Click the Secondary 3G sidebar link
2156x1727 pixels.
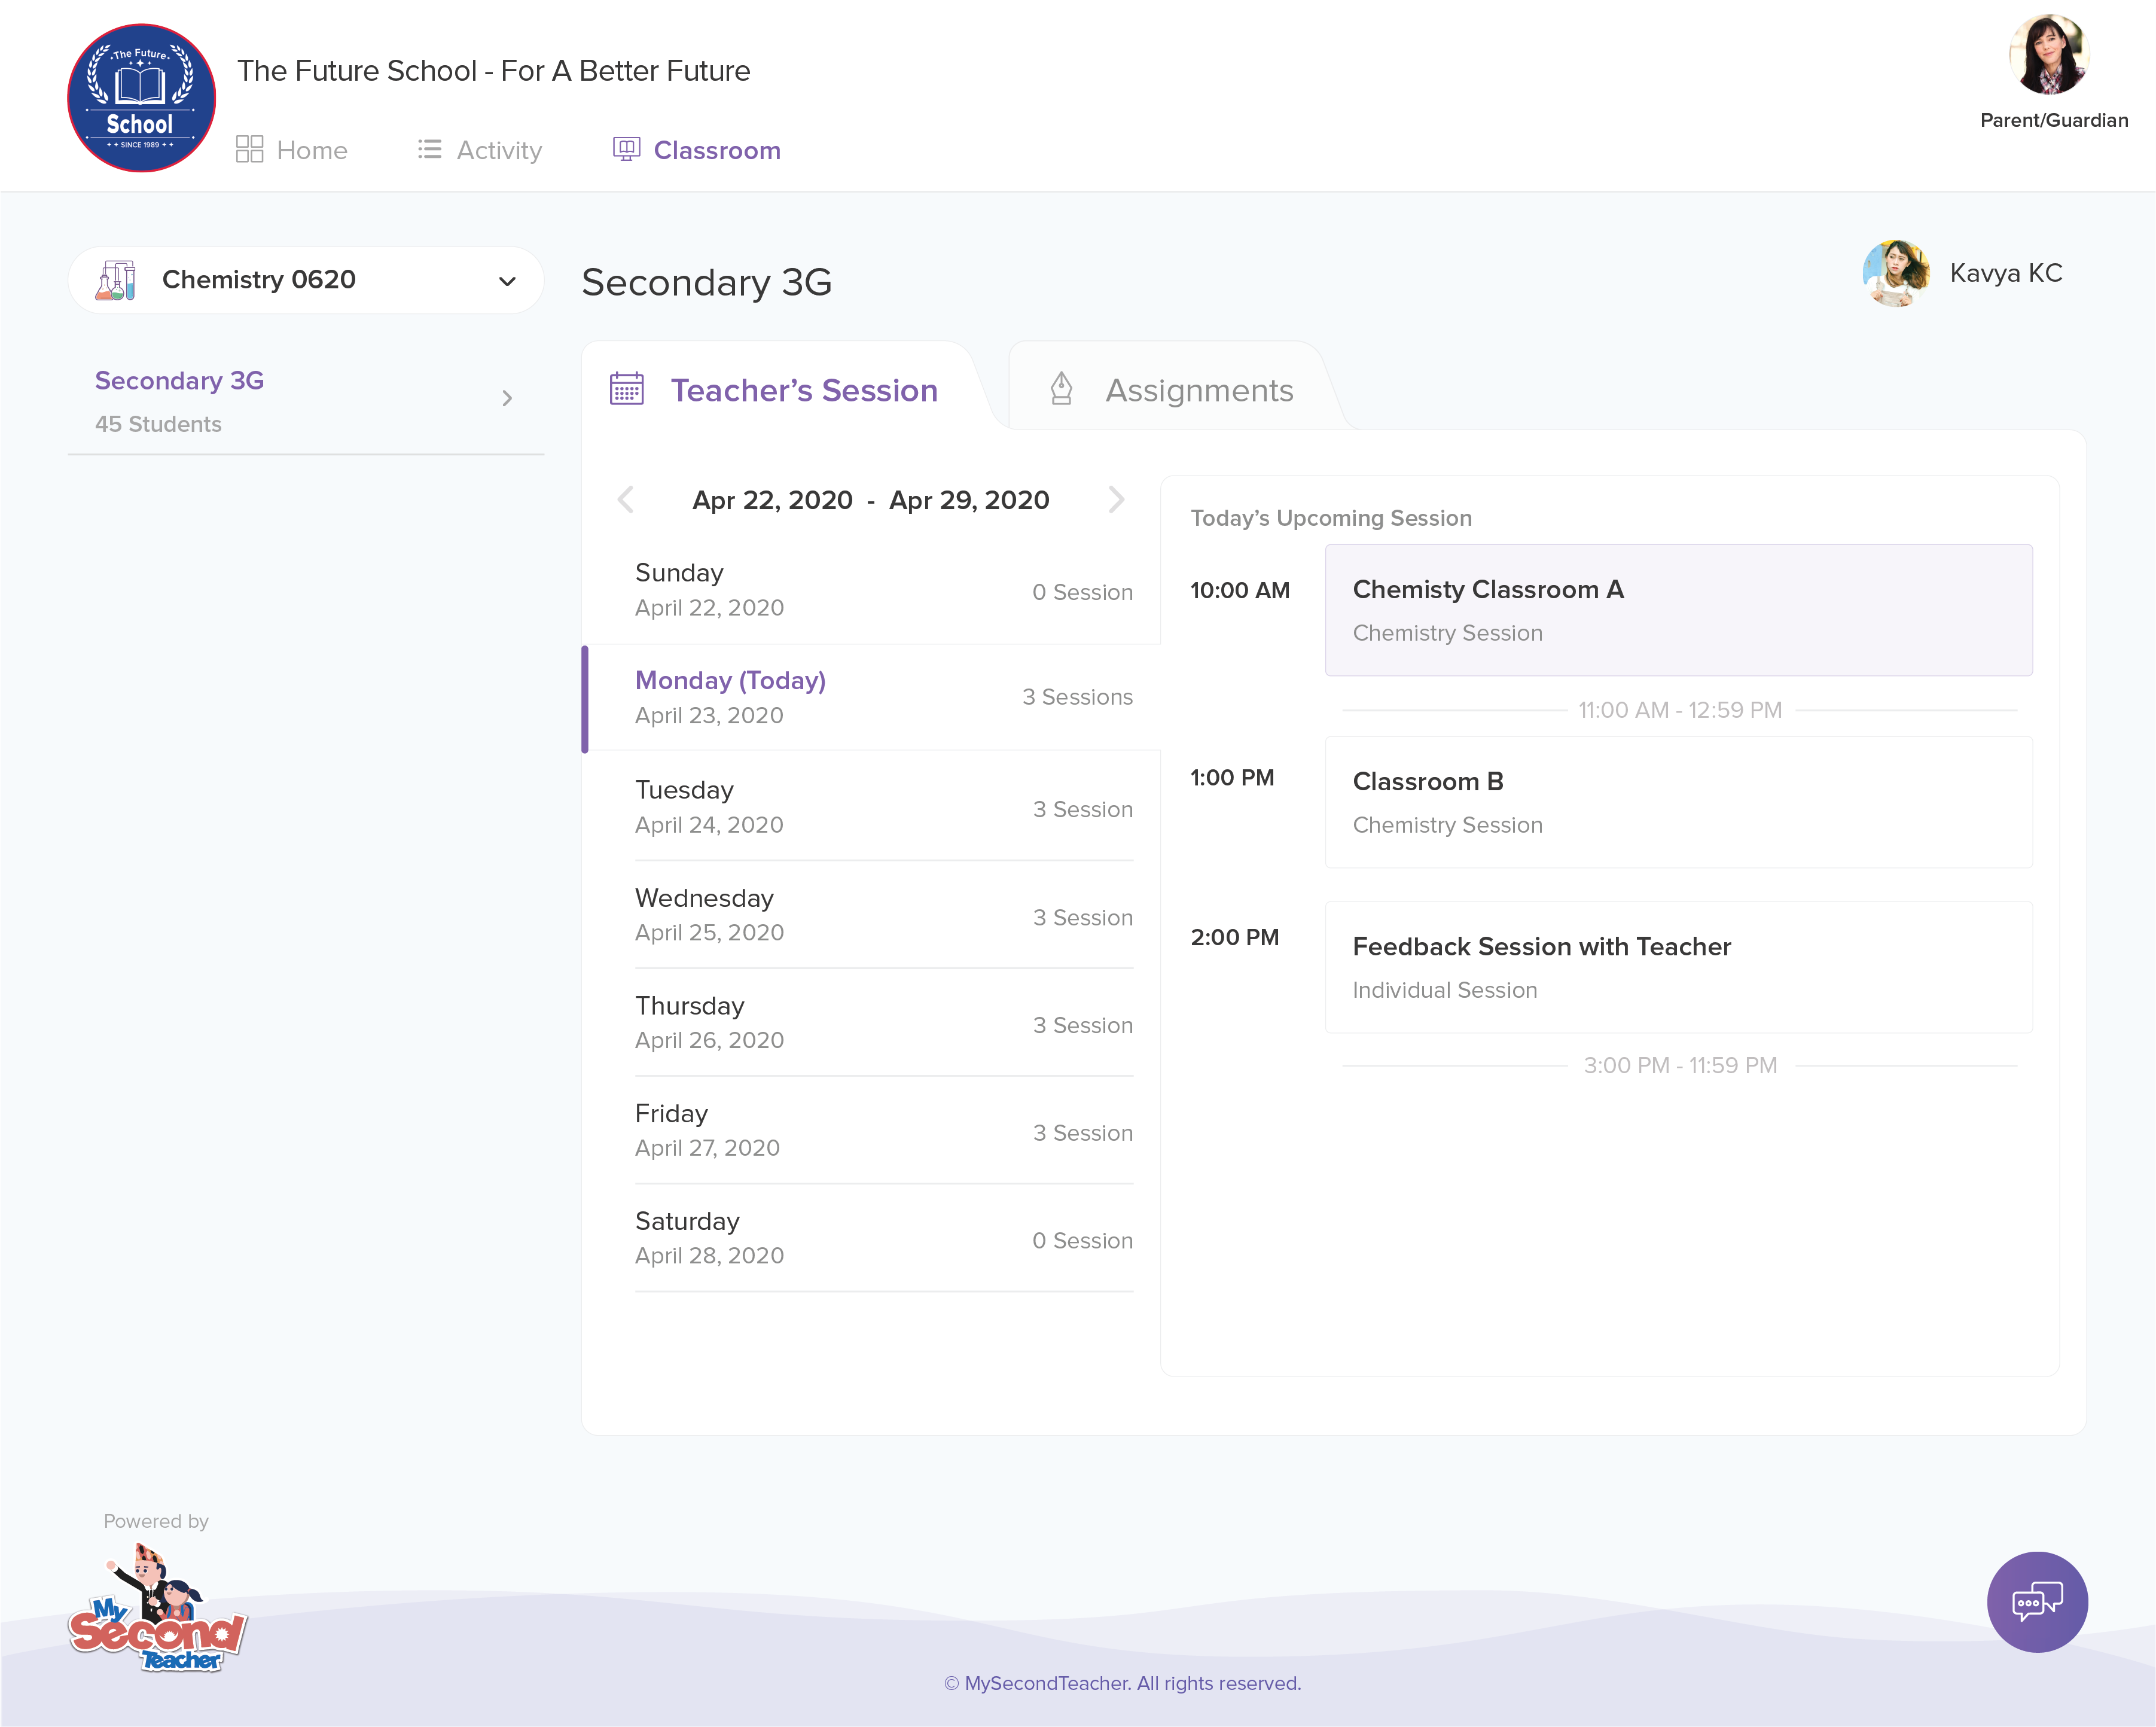tap(179, 381)
